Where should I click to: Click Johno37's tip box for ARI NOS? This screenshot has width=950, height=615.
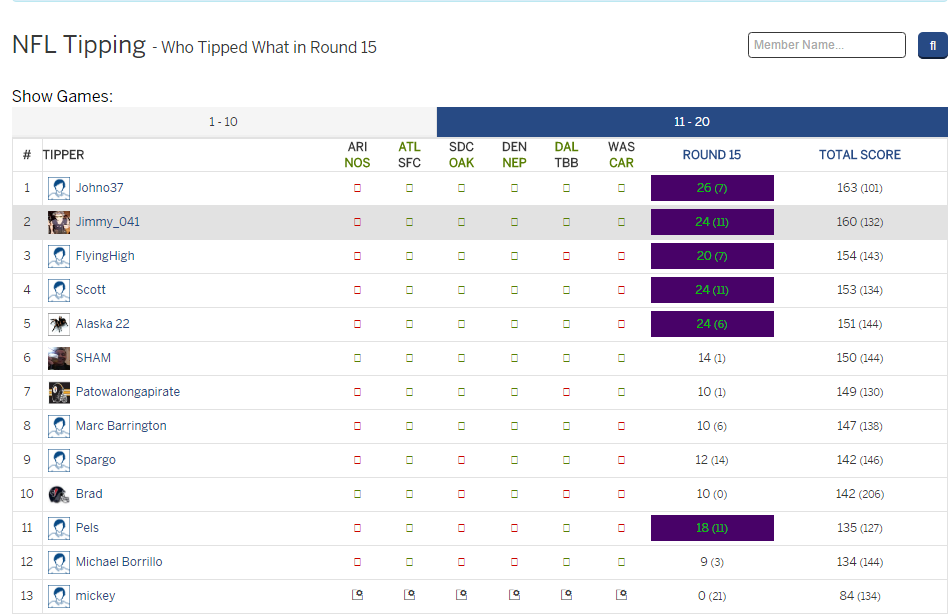pos(357,188)
